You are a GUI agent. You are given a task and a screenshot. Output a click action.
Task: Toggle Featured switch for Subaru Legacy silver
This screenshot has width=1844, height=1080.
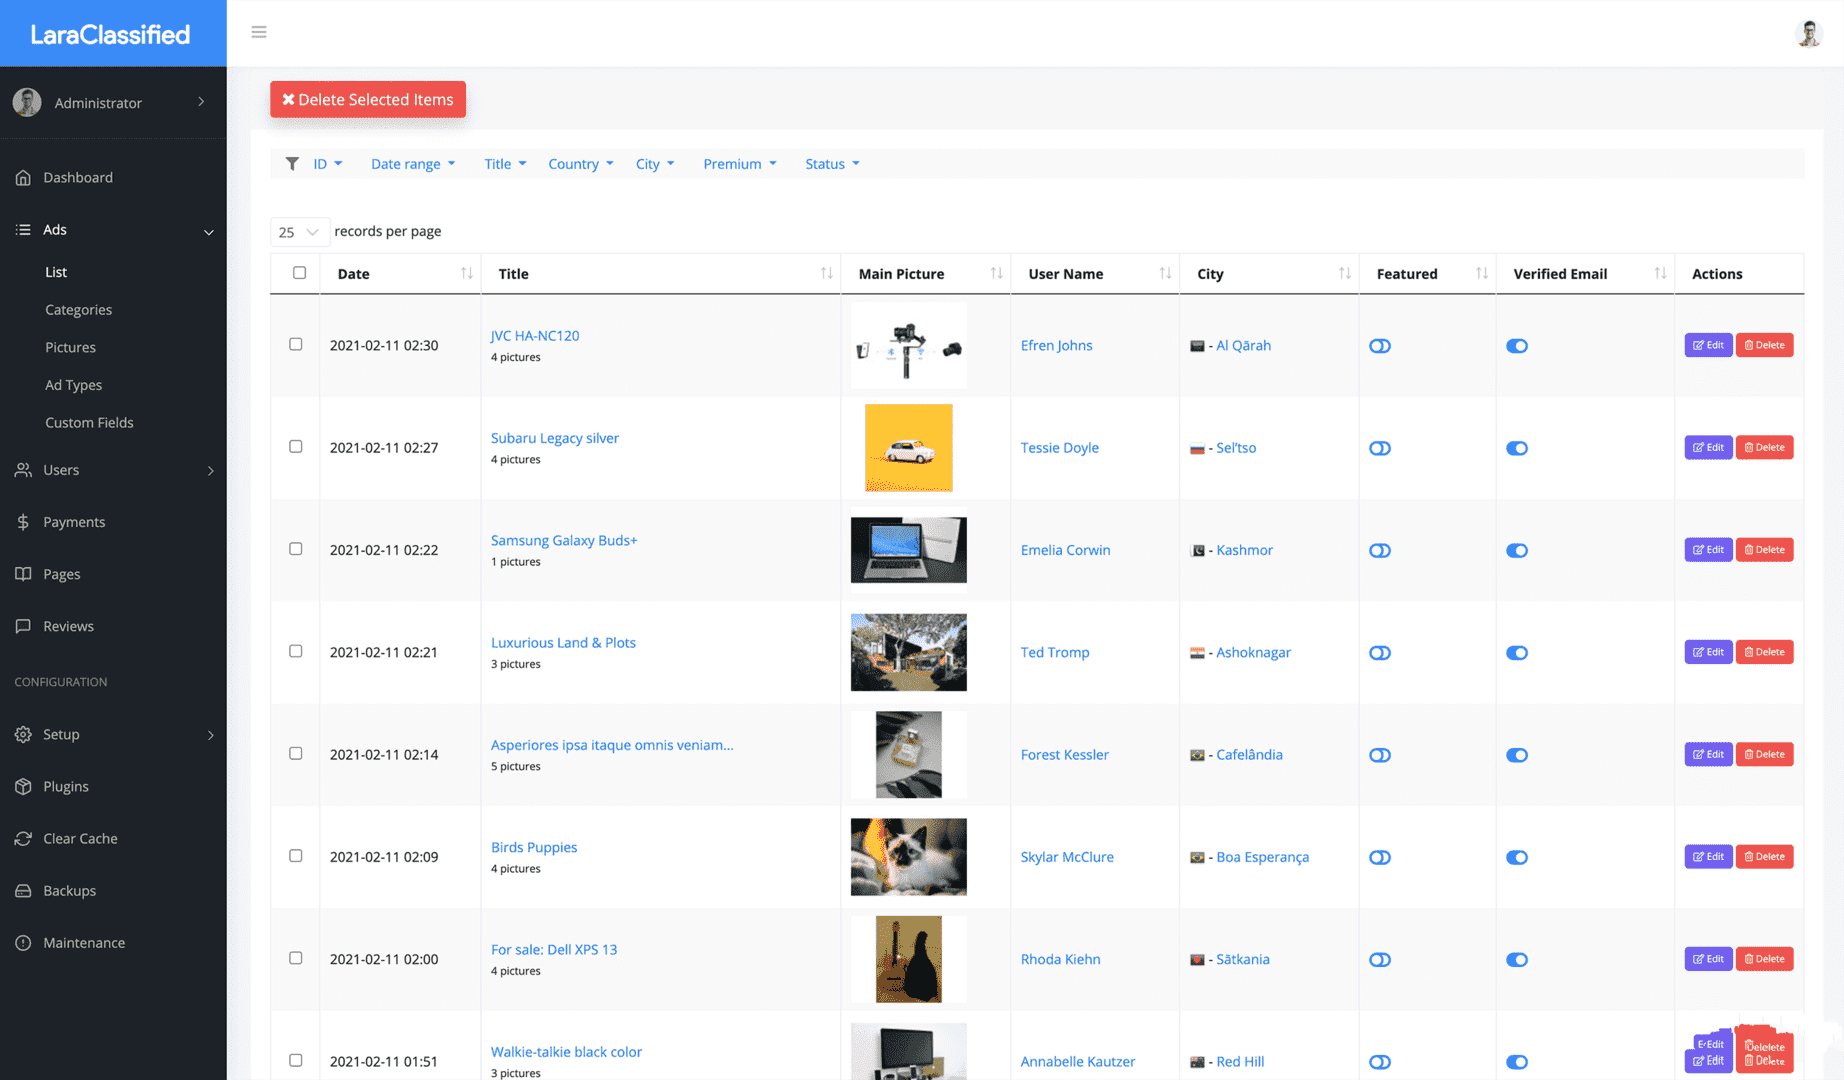1380,448
